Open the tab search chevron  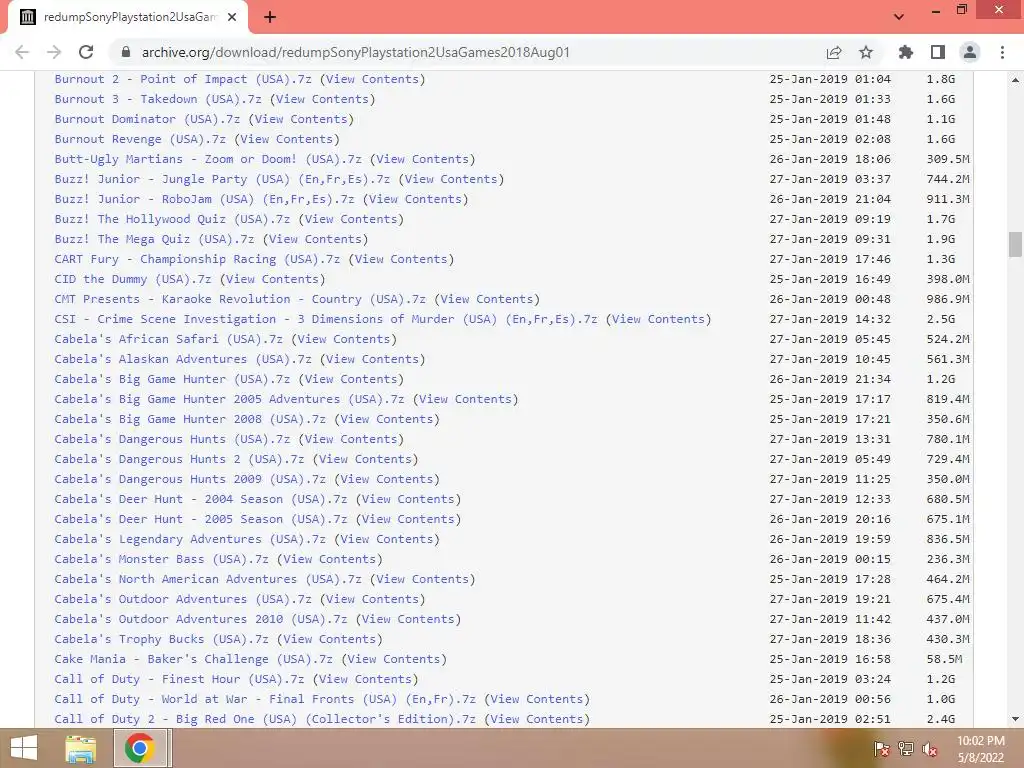click(x=899, y=17)
